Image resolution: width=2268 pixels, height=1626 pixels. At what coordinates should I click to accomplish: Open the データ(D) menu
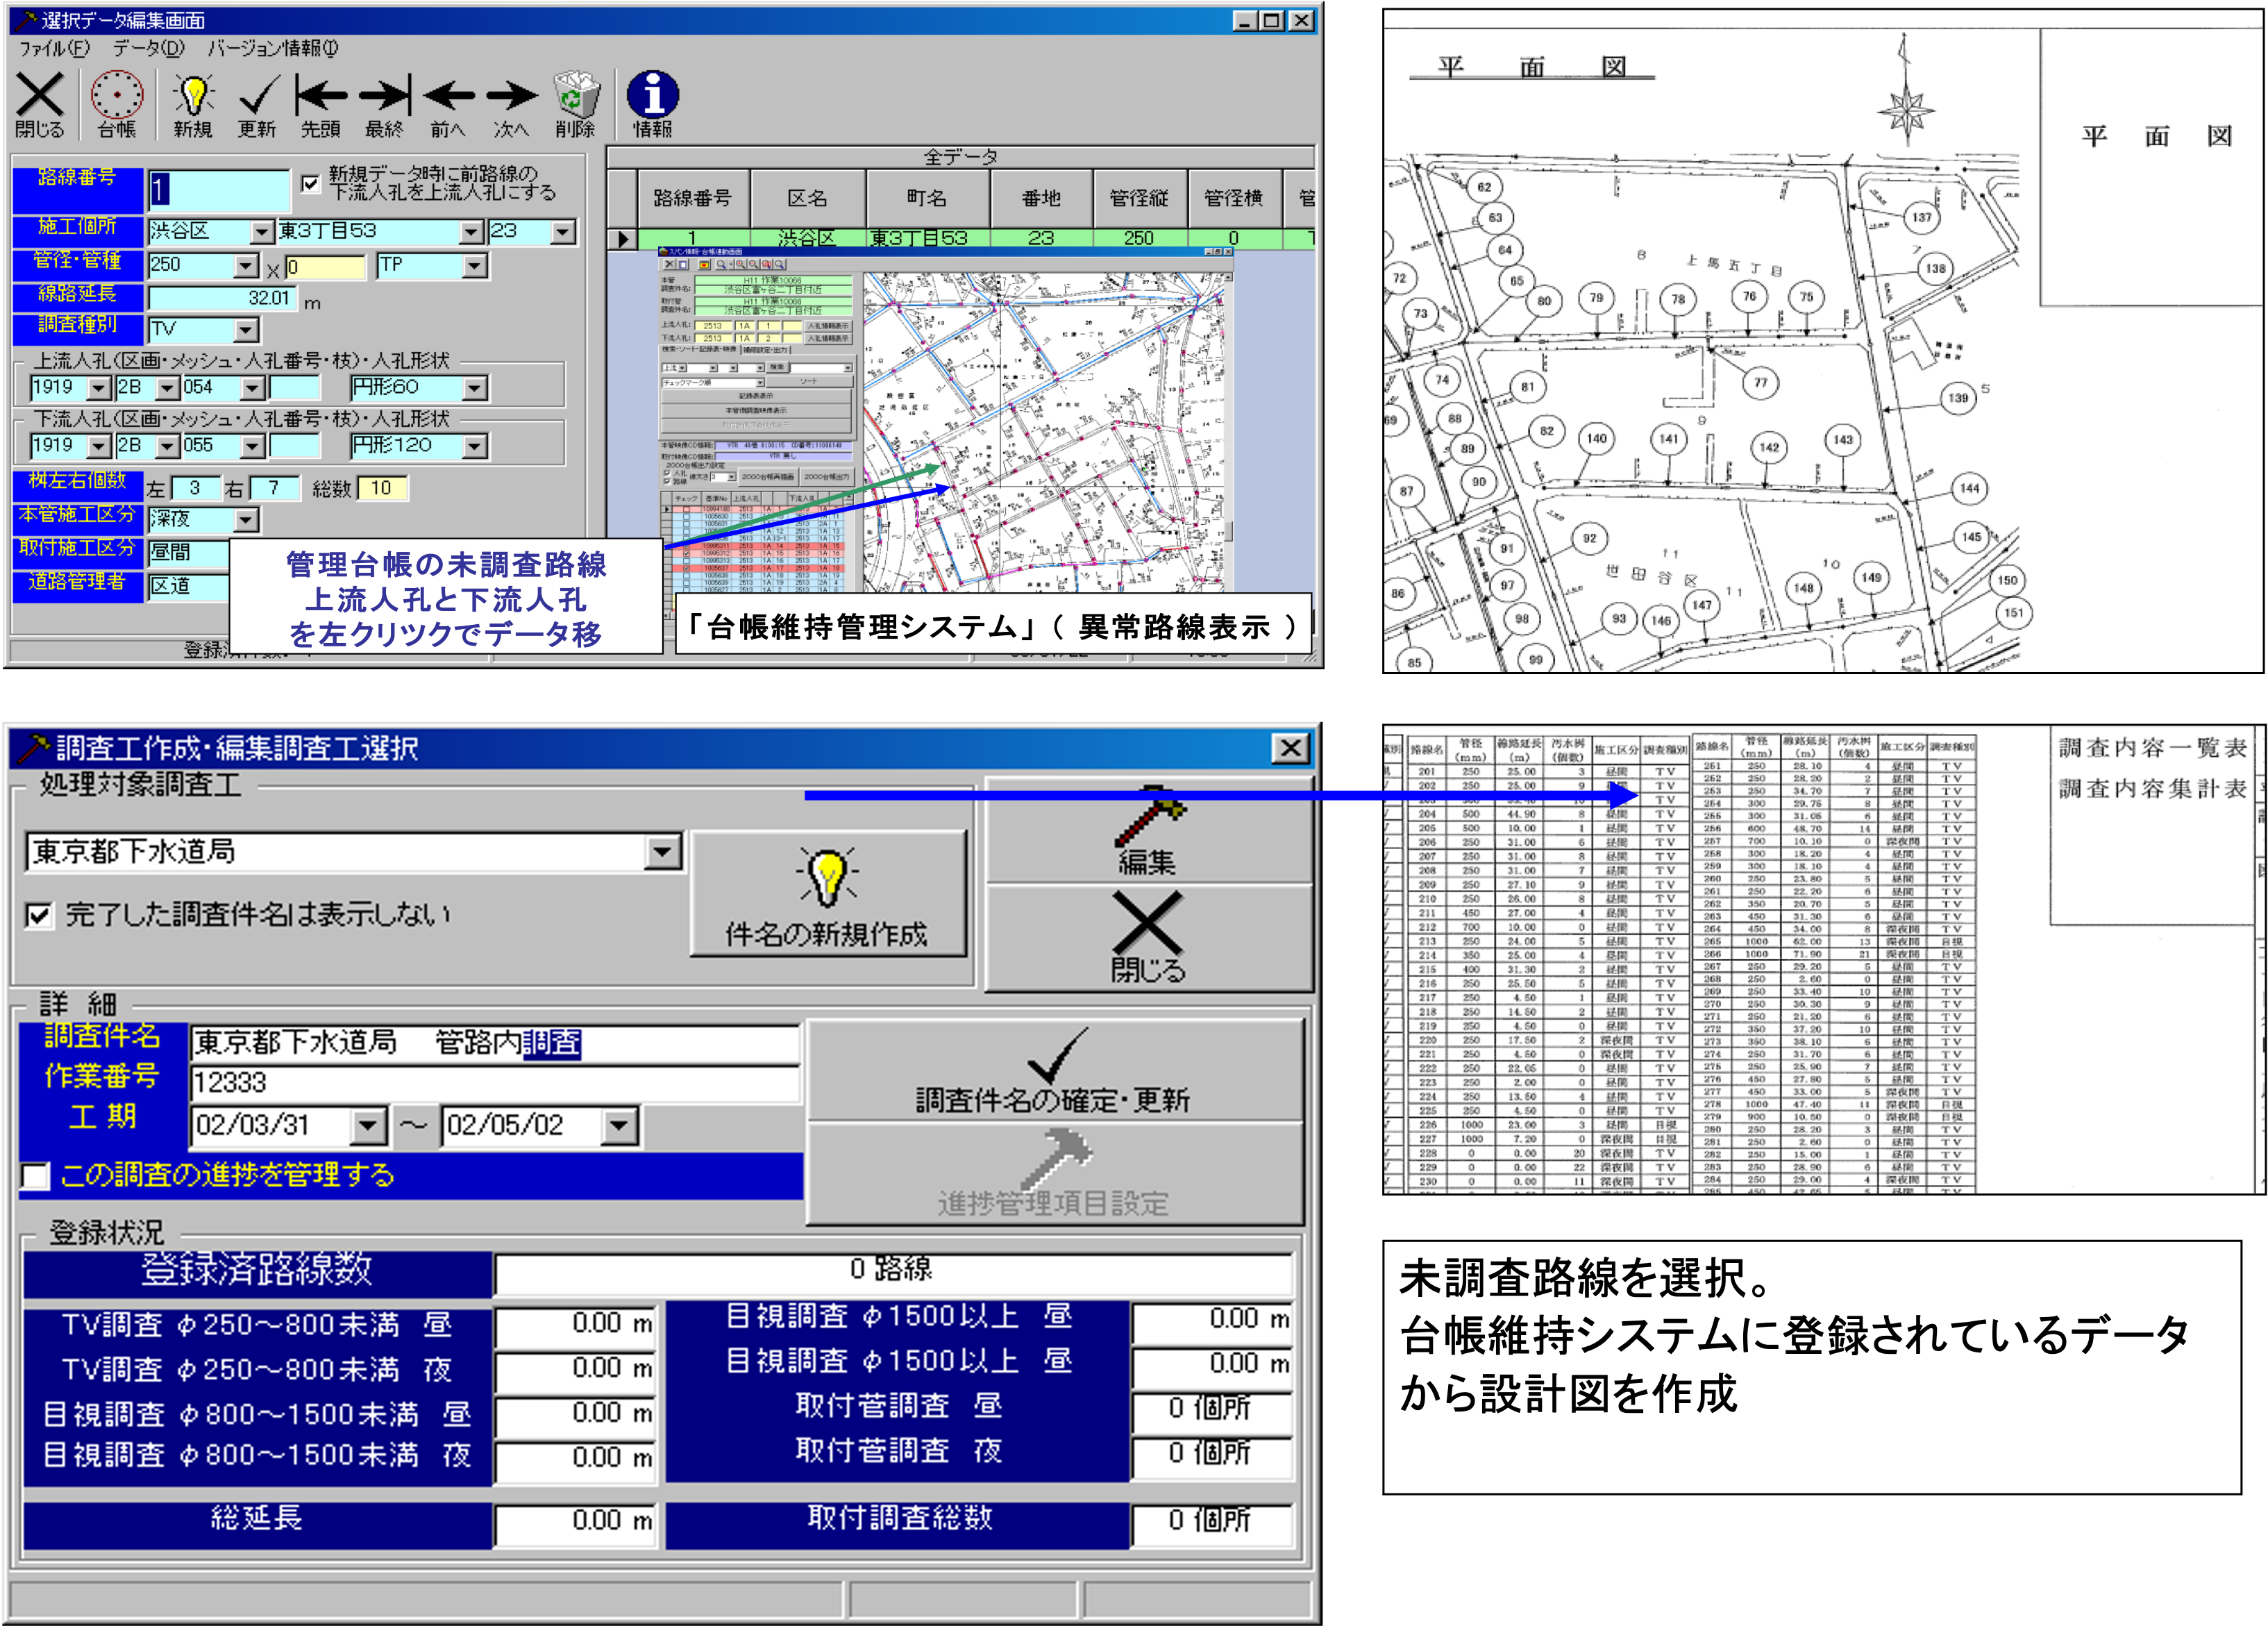148,48
